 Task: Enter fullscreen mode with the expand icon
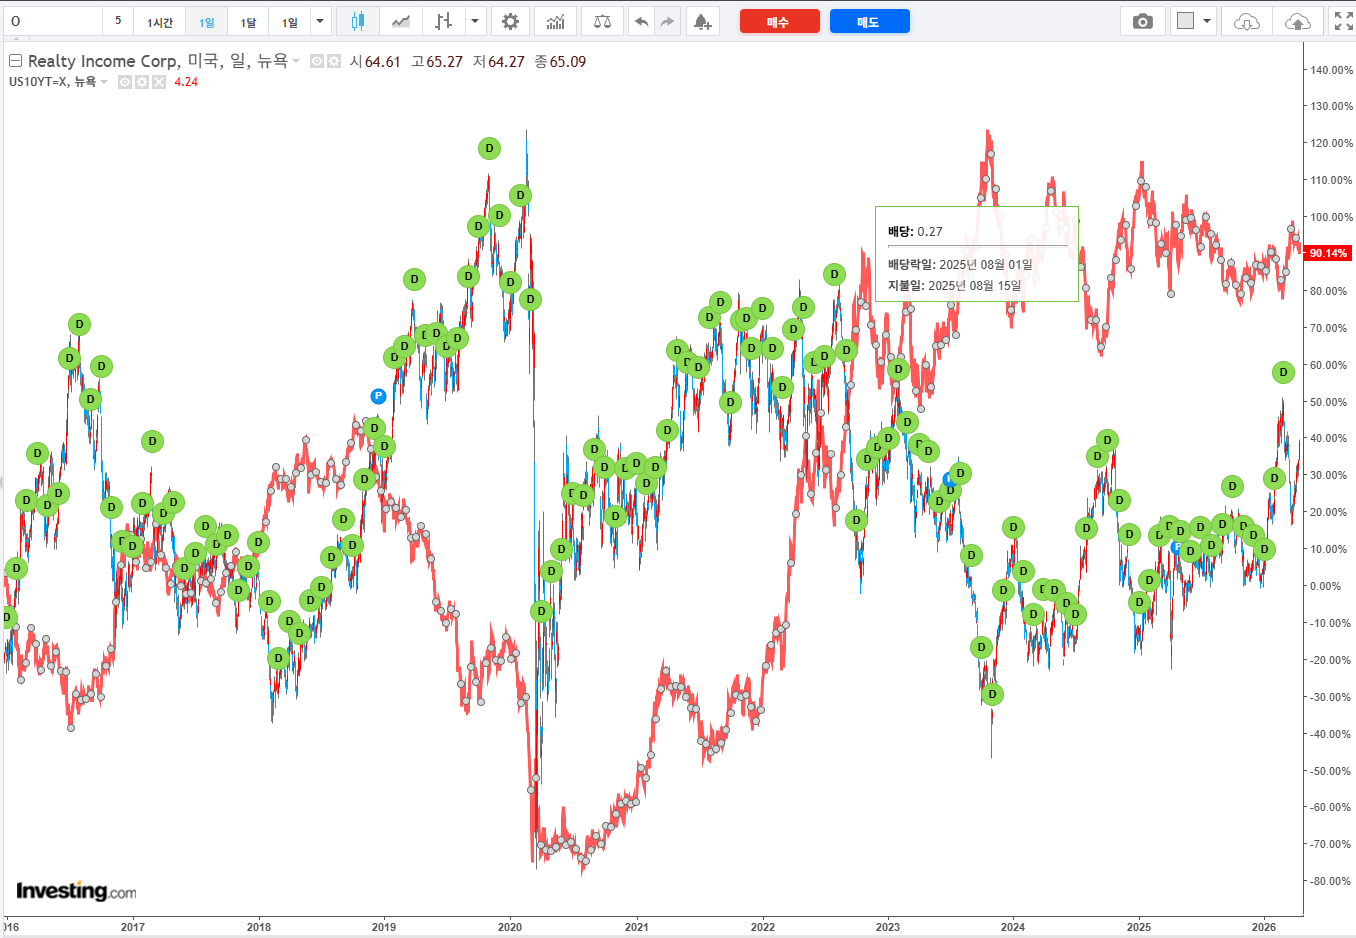click(x=1344, y=21)
